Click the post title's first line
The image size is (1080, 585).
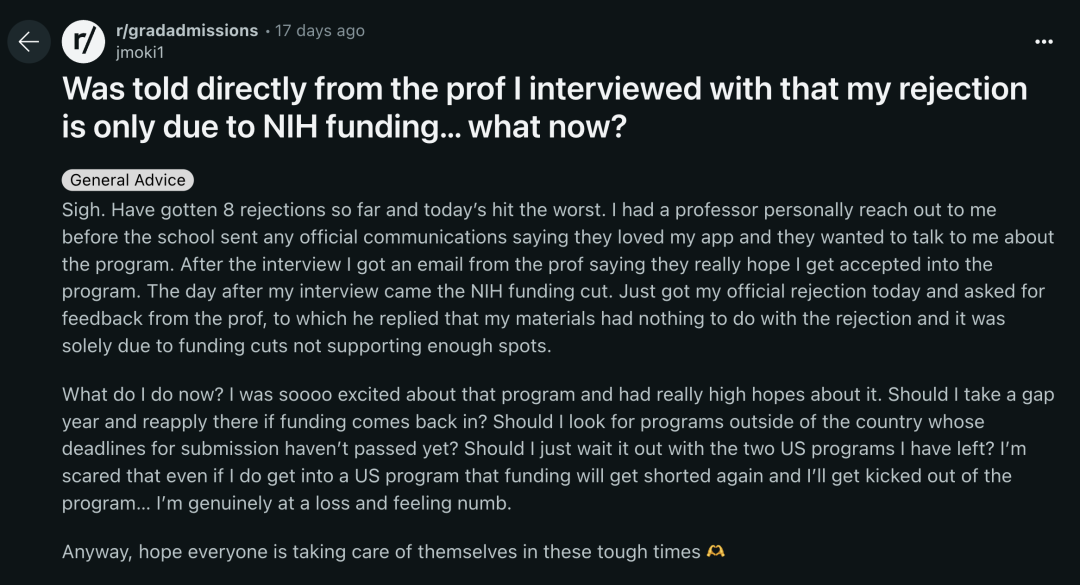click(544, 89)
